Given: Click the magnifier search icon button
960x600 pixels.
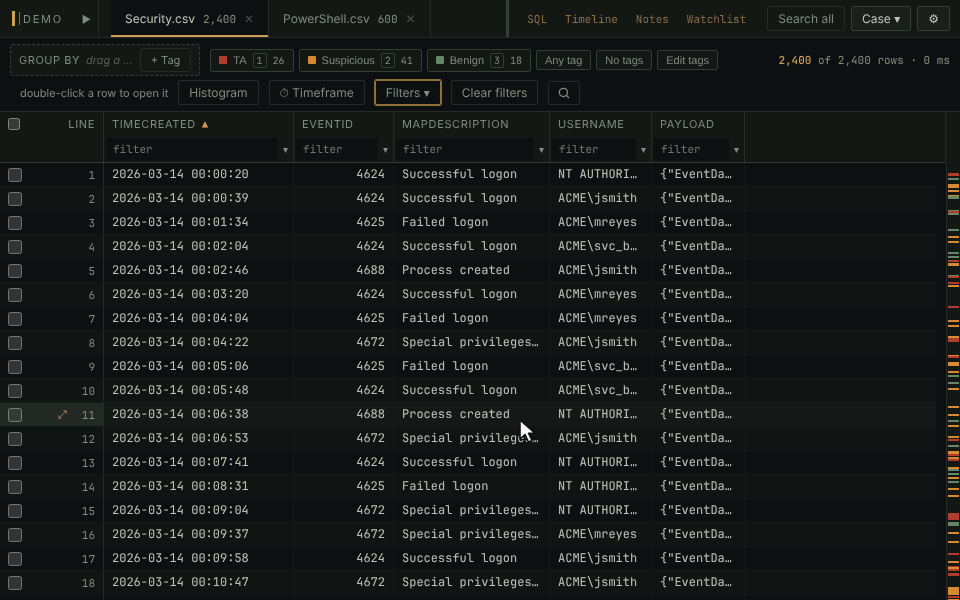Looking at the screenshot, I should coord(564,93).
